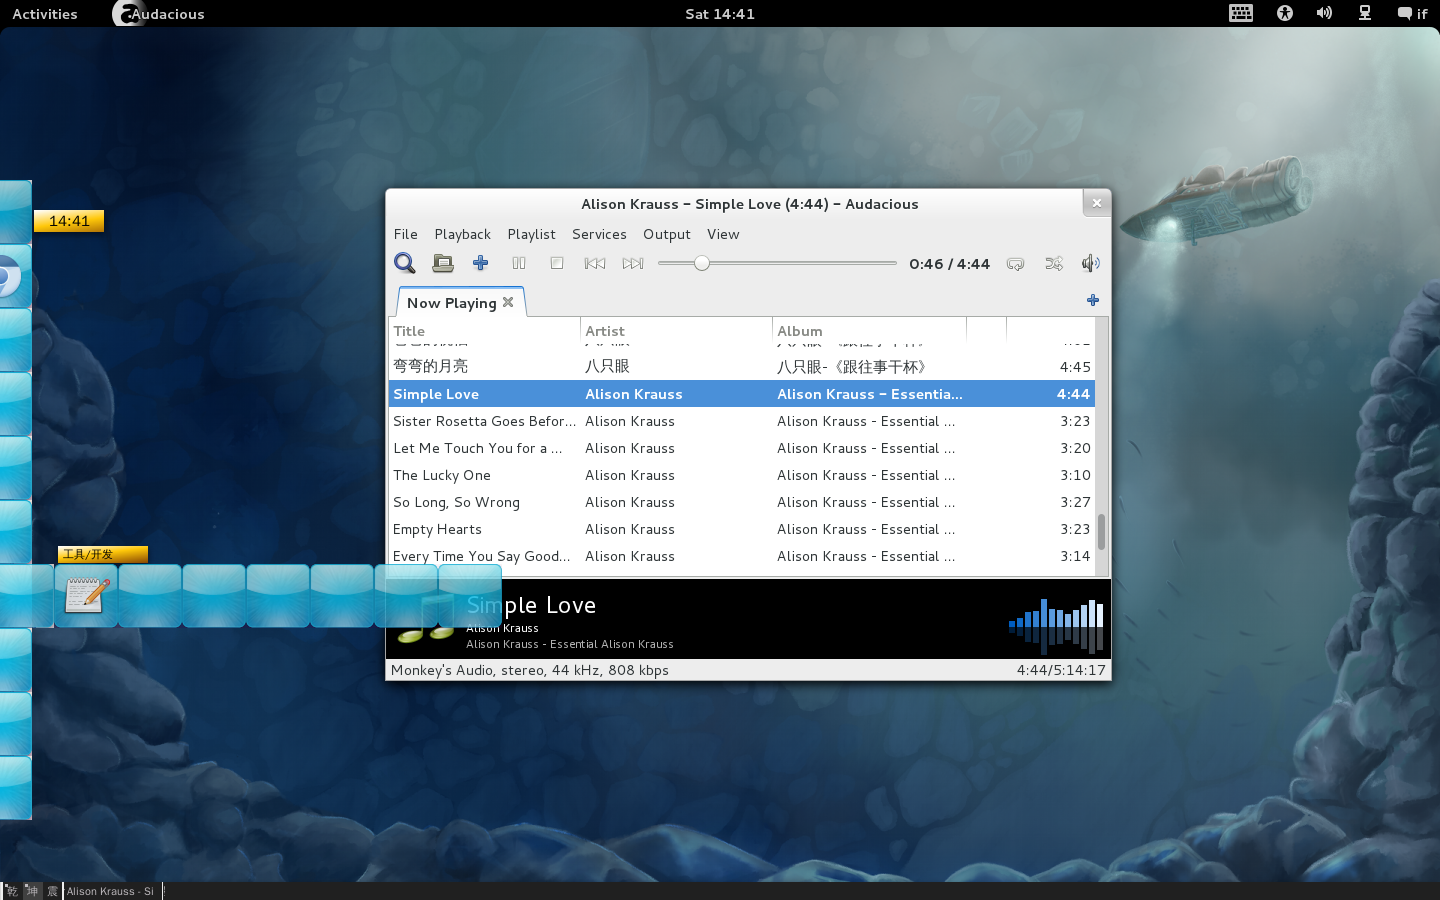Click the yellow 14:41 clock widget
This screenshot has height=900, width=1440.
(69, 221)
